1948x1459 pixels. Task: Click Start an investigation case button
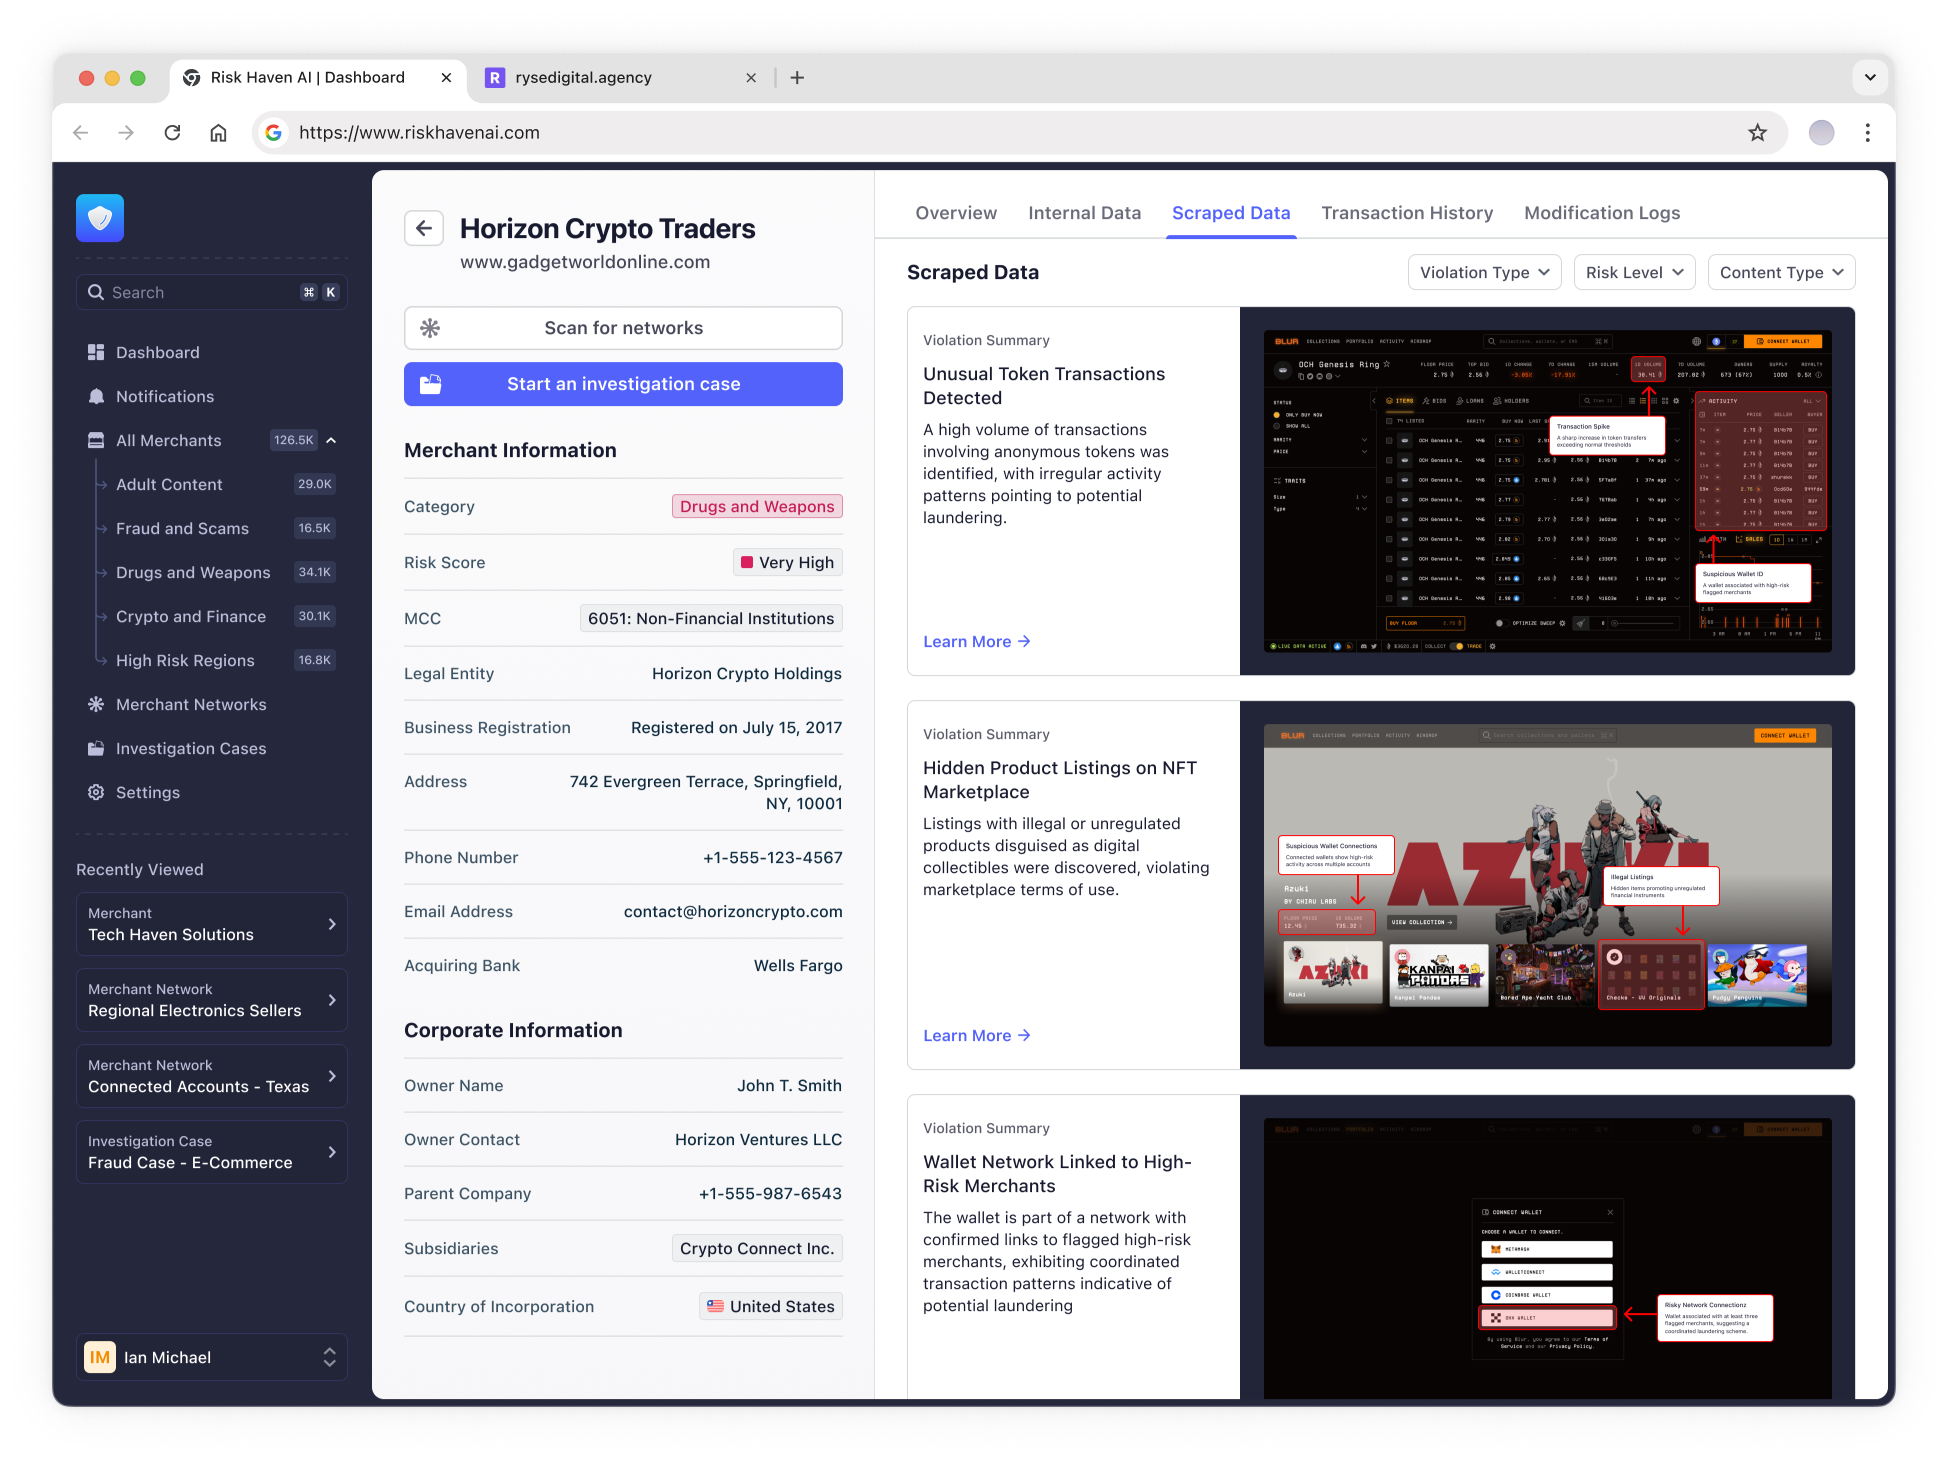pos(623,384)
